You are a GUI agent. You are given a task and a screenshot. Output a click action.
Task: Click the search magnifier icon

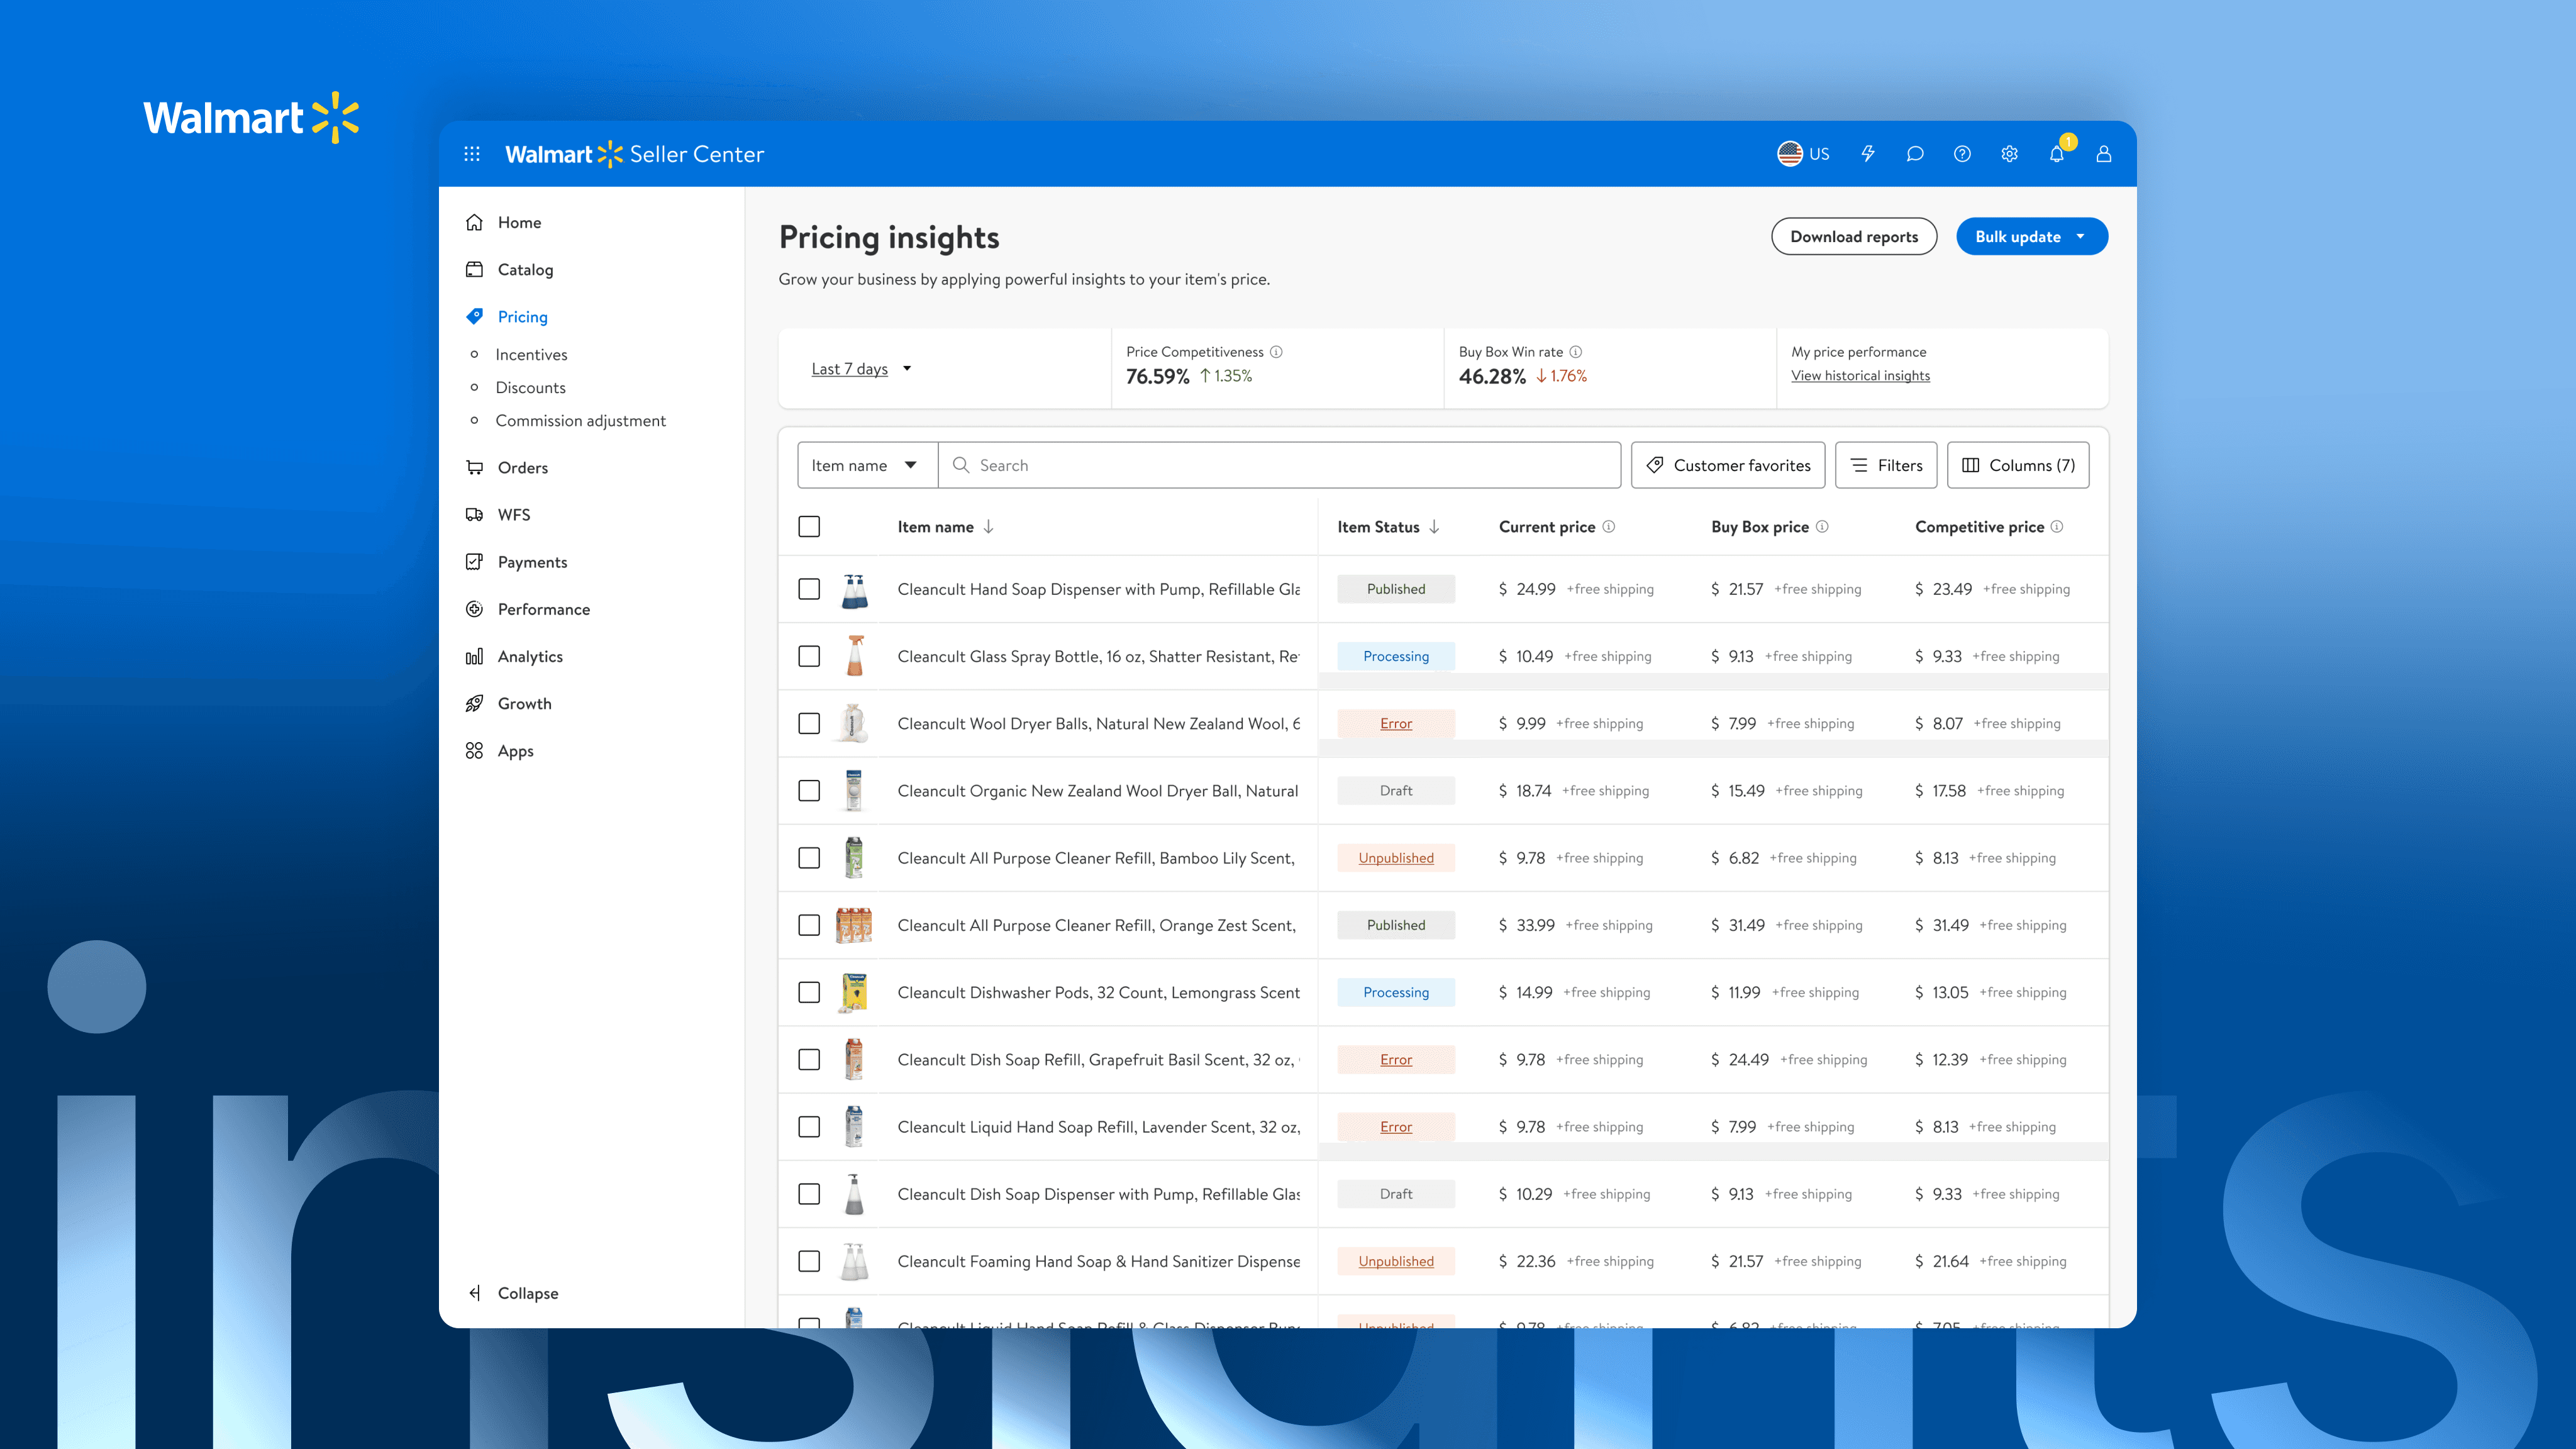click(961, 465)
